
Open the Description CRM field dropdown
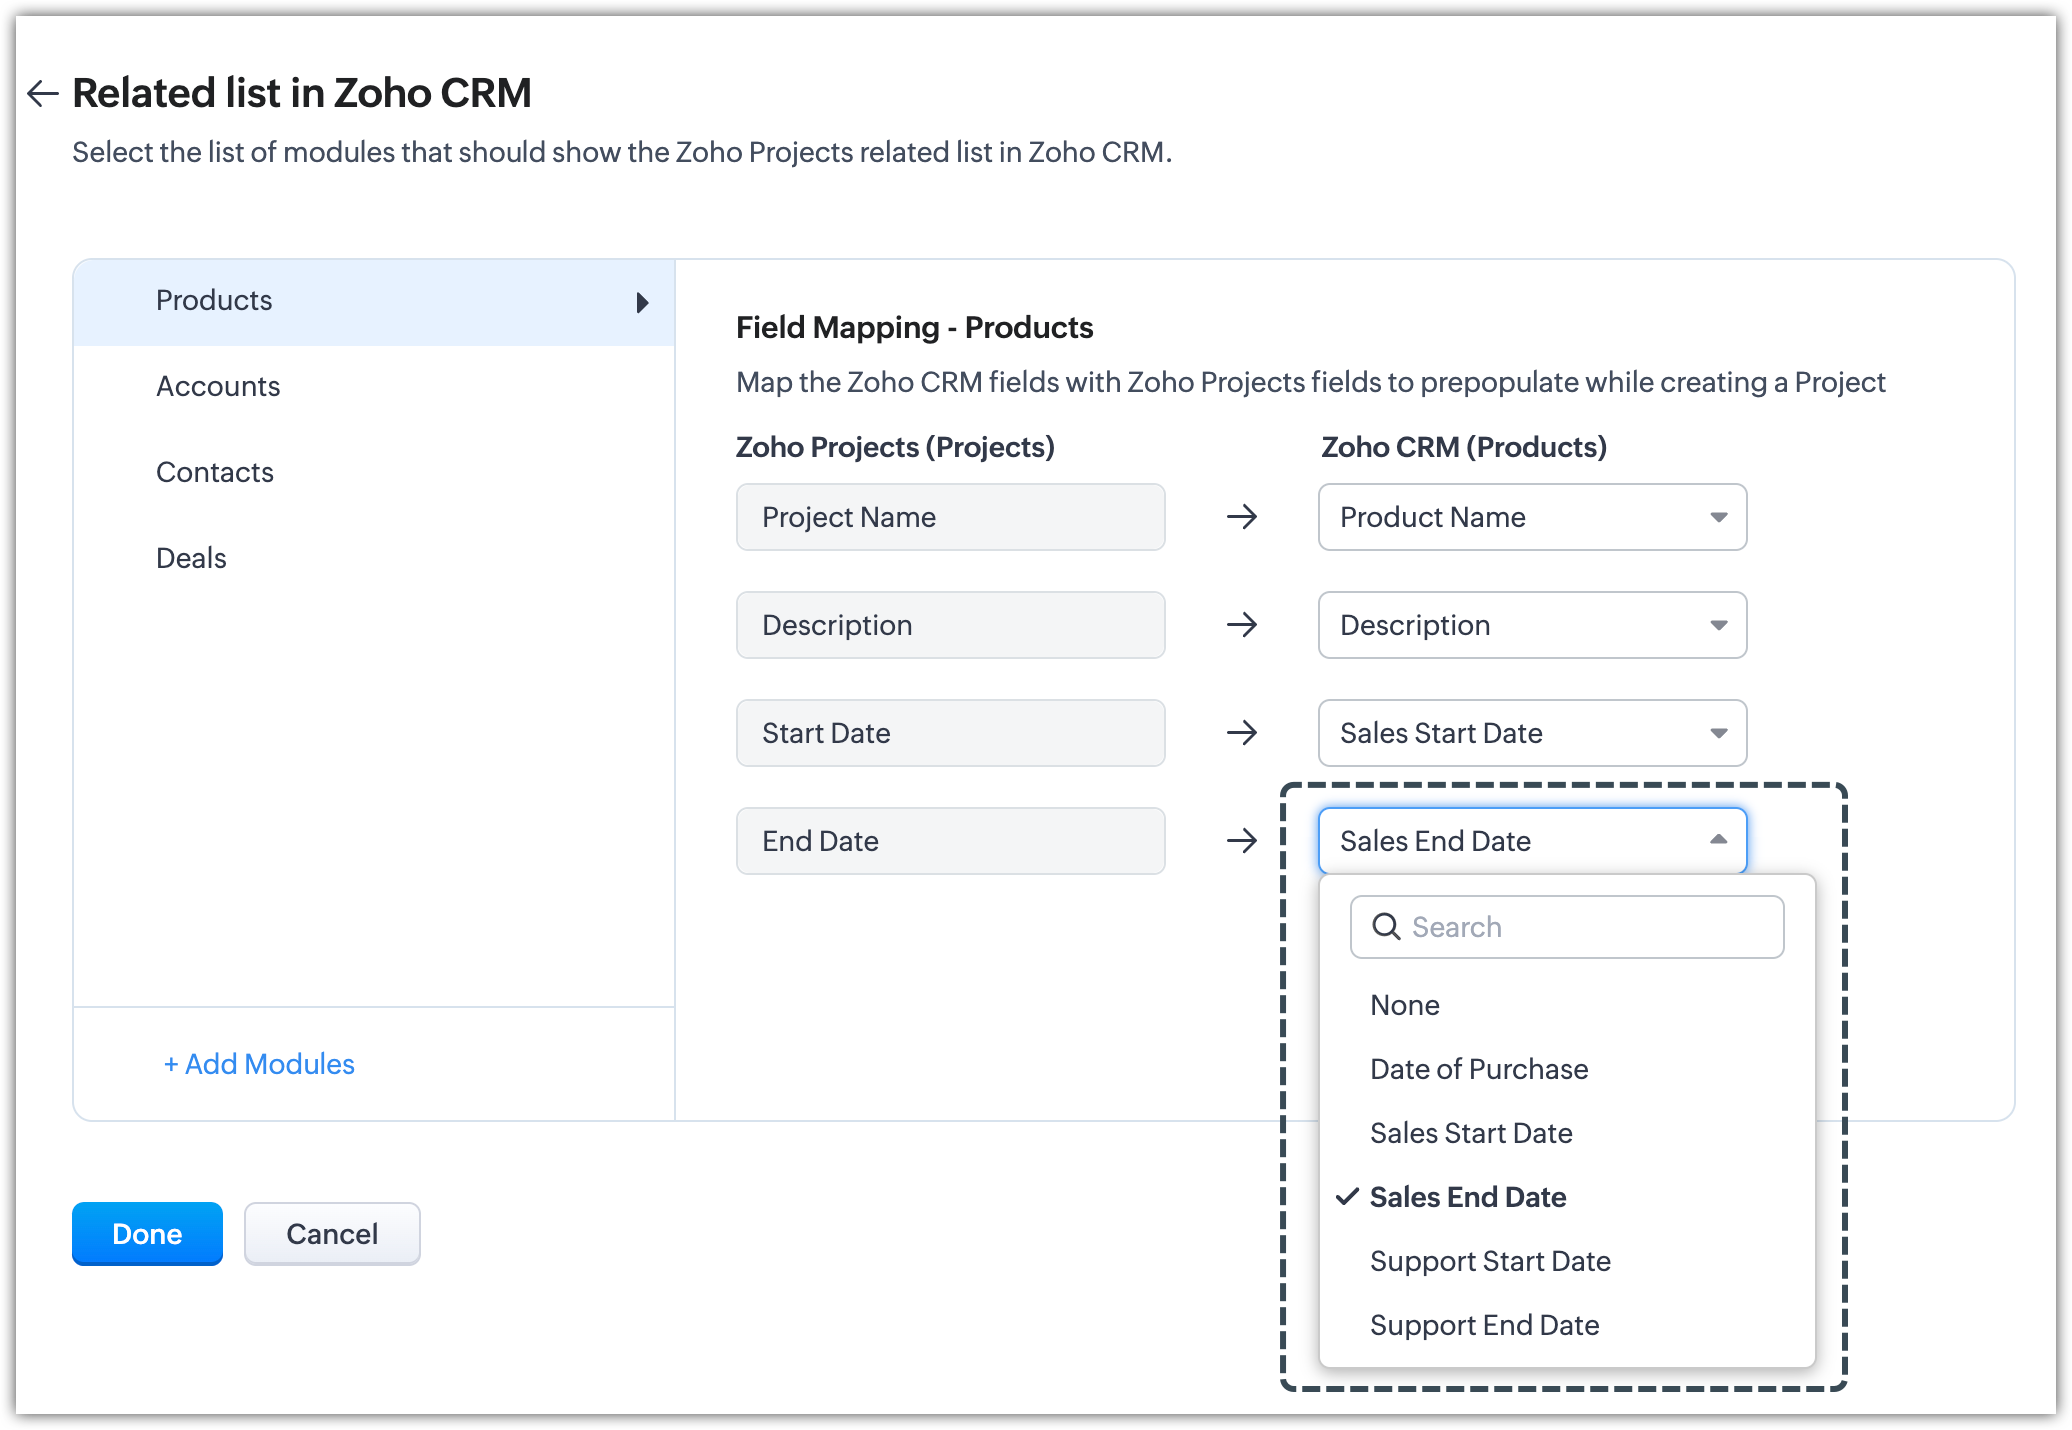tap(1532, 625)
